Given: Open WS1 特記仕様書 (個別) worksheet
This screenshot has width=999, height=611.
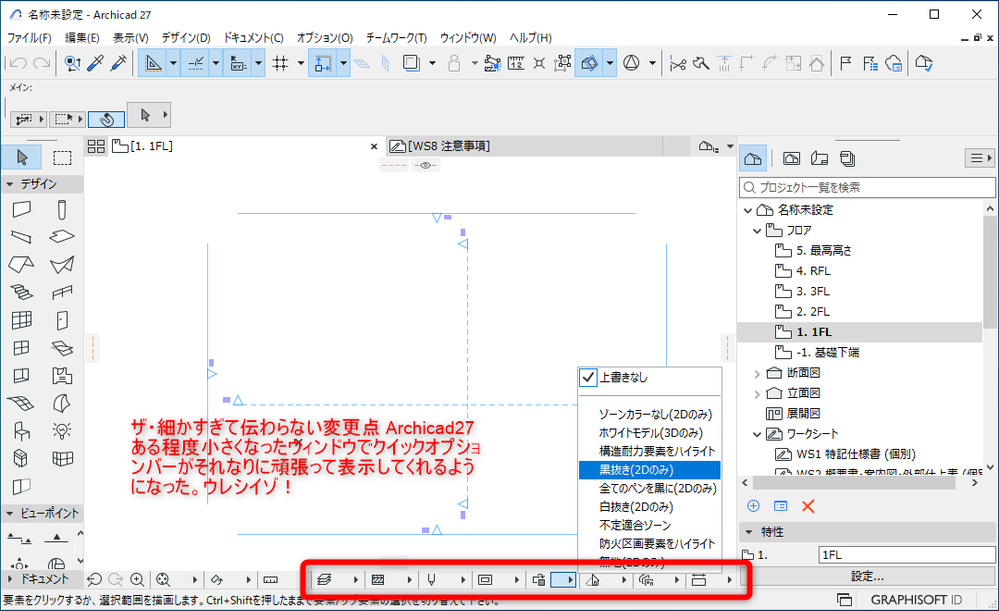Looking at the screenshot, I should tap(856, 454).
